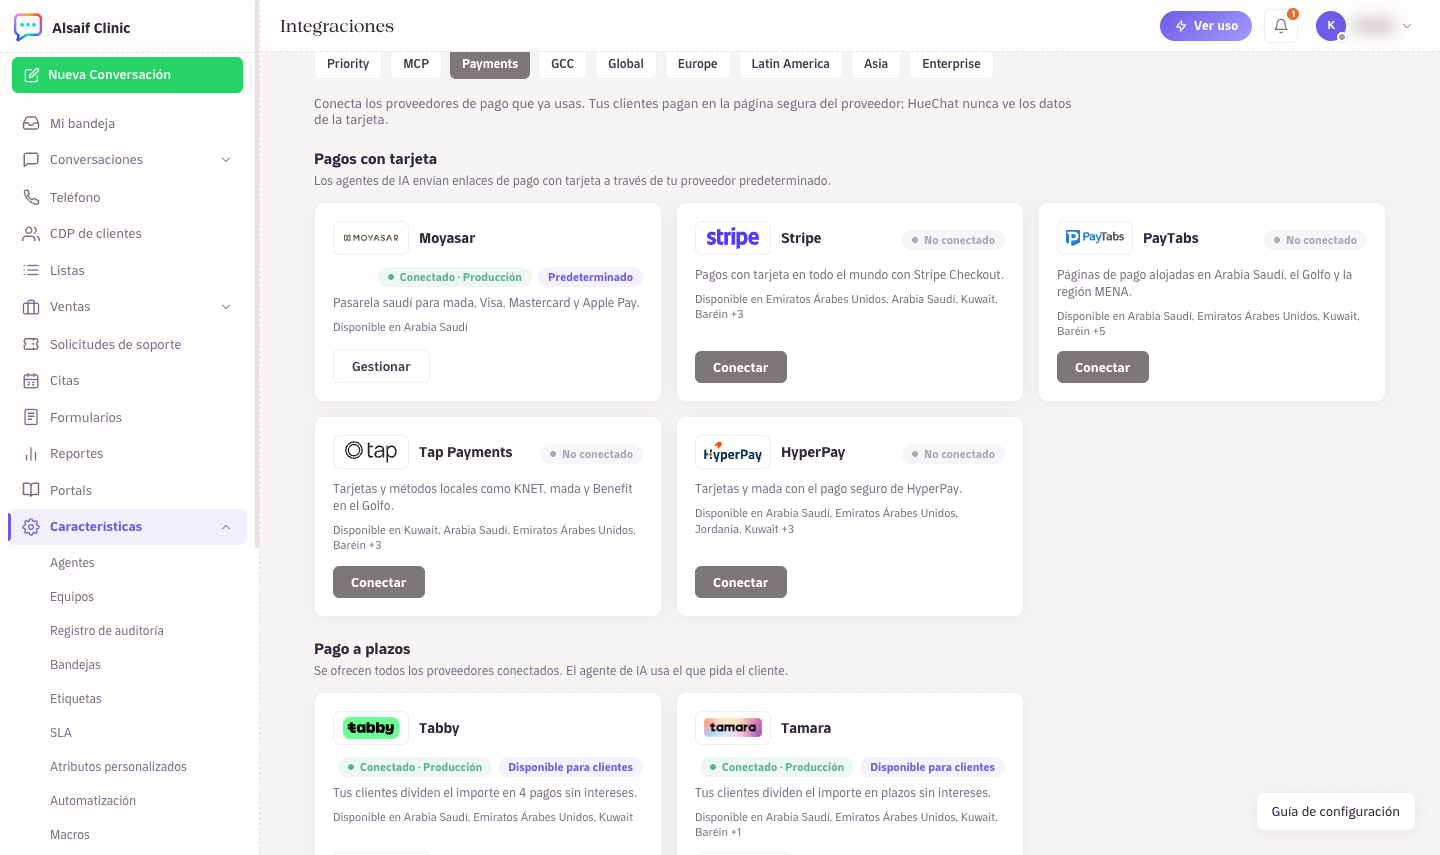Click the CDP de clientes people icon
This screenshot has height=855, width=1440.
point(31,233)
